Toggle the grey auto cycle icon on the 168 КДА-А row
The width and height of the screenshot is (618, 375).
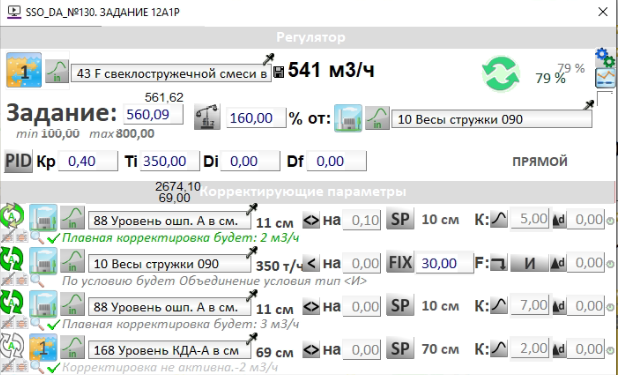(12, 345)
